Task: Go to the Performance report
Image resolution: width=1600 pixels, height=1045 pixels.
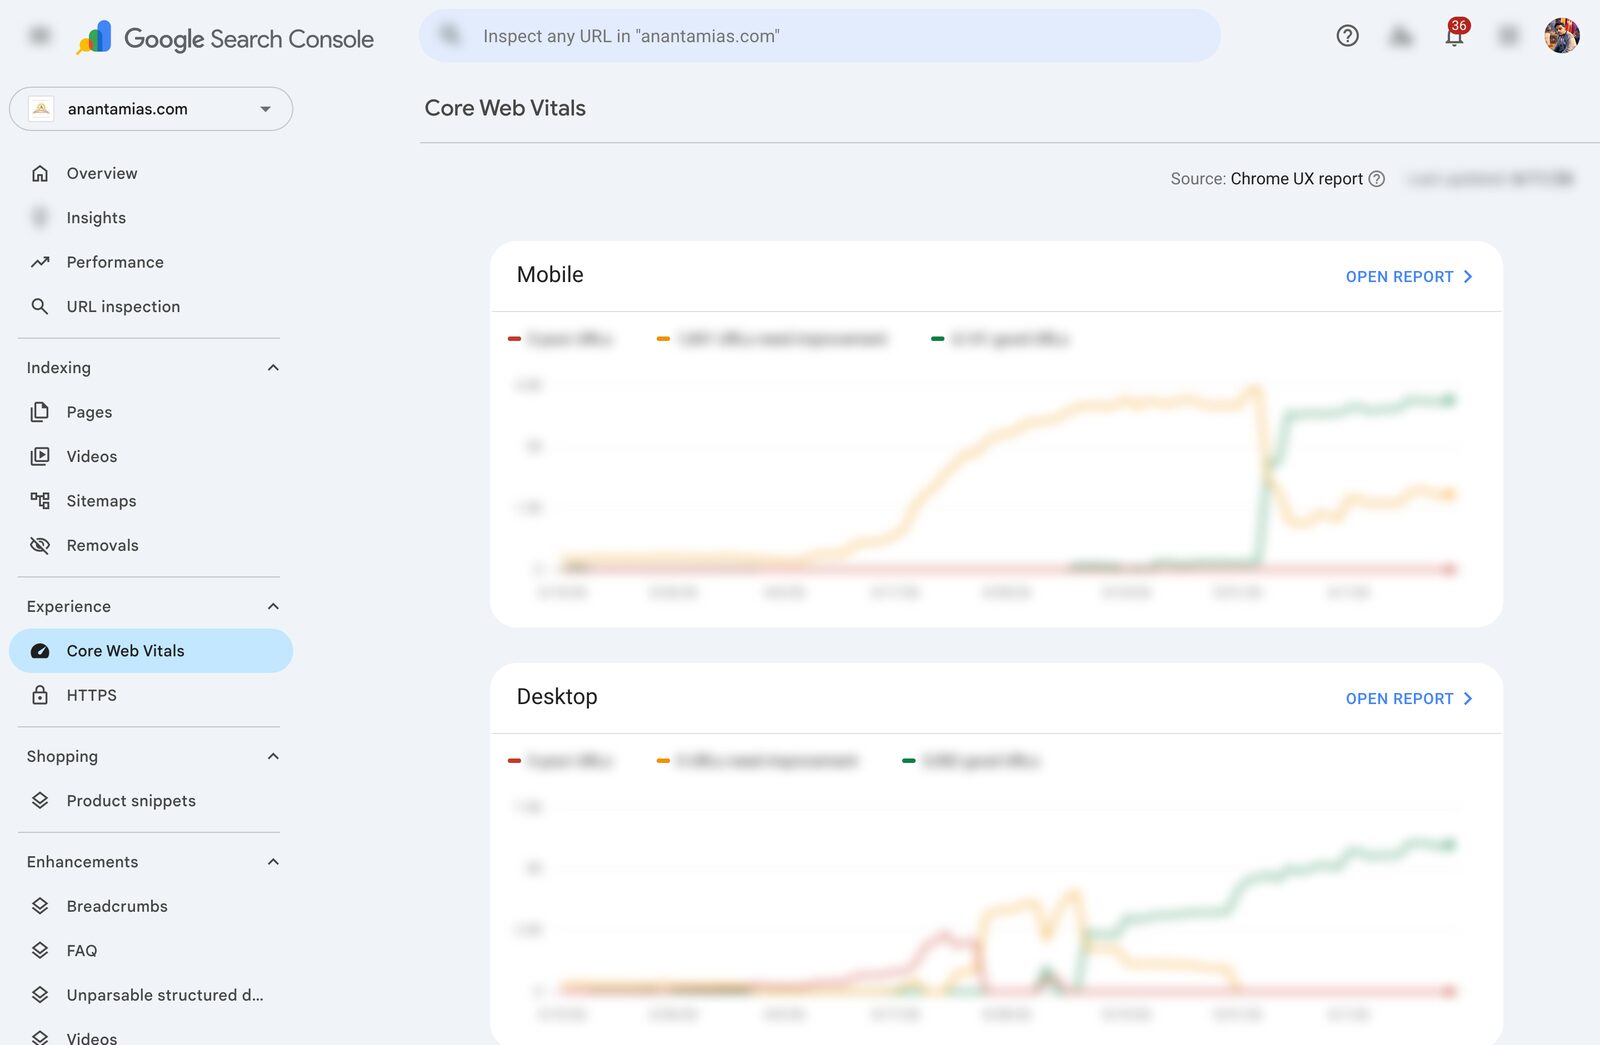Action: 151,262
